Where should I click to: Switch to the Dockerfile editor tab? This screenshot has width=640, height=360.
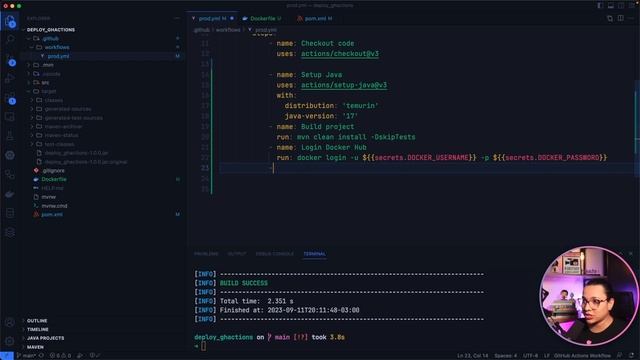pyautogui.click(x=262, y=18)
